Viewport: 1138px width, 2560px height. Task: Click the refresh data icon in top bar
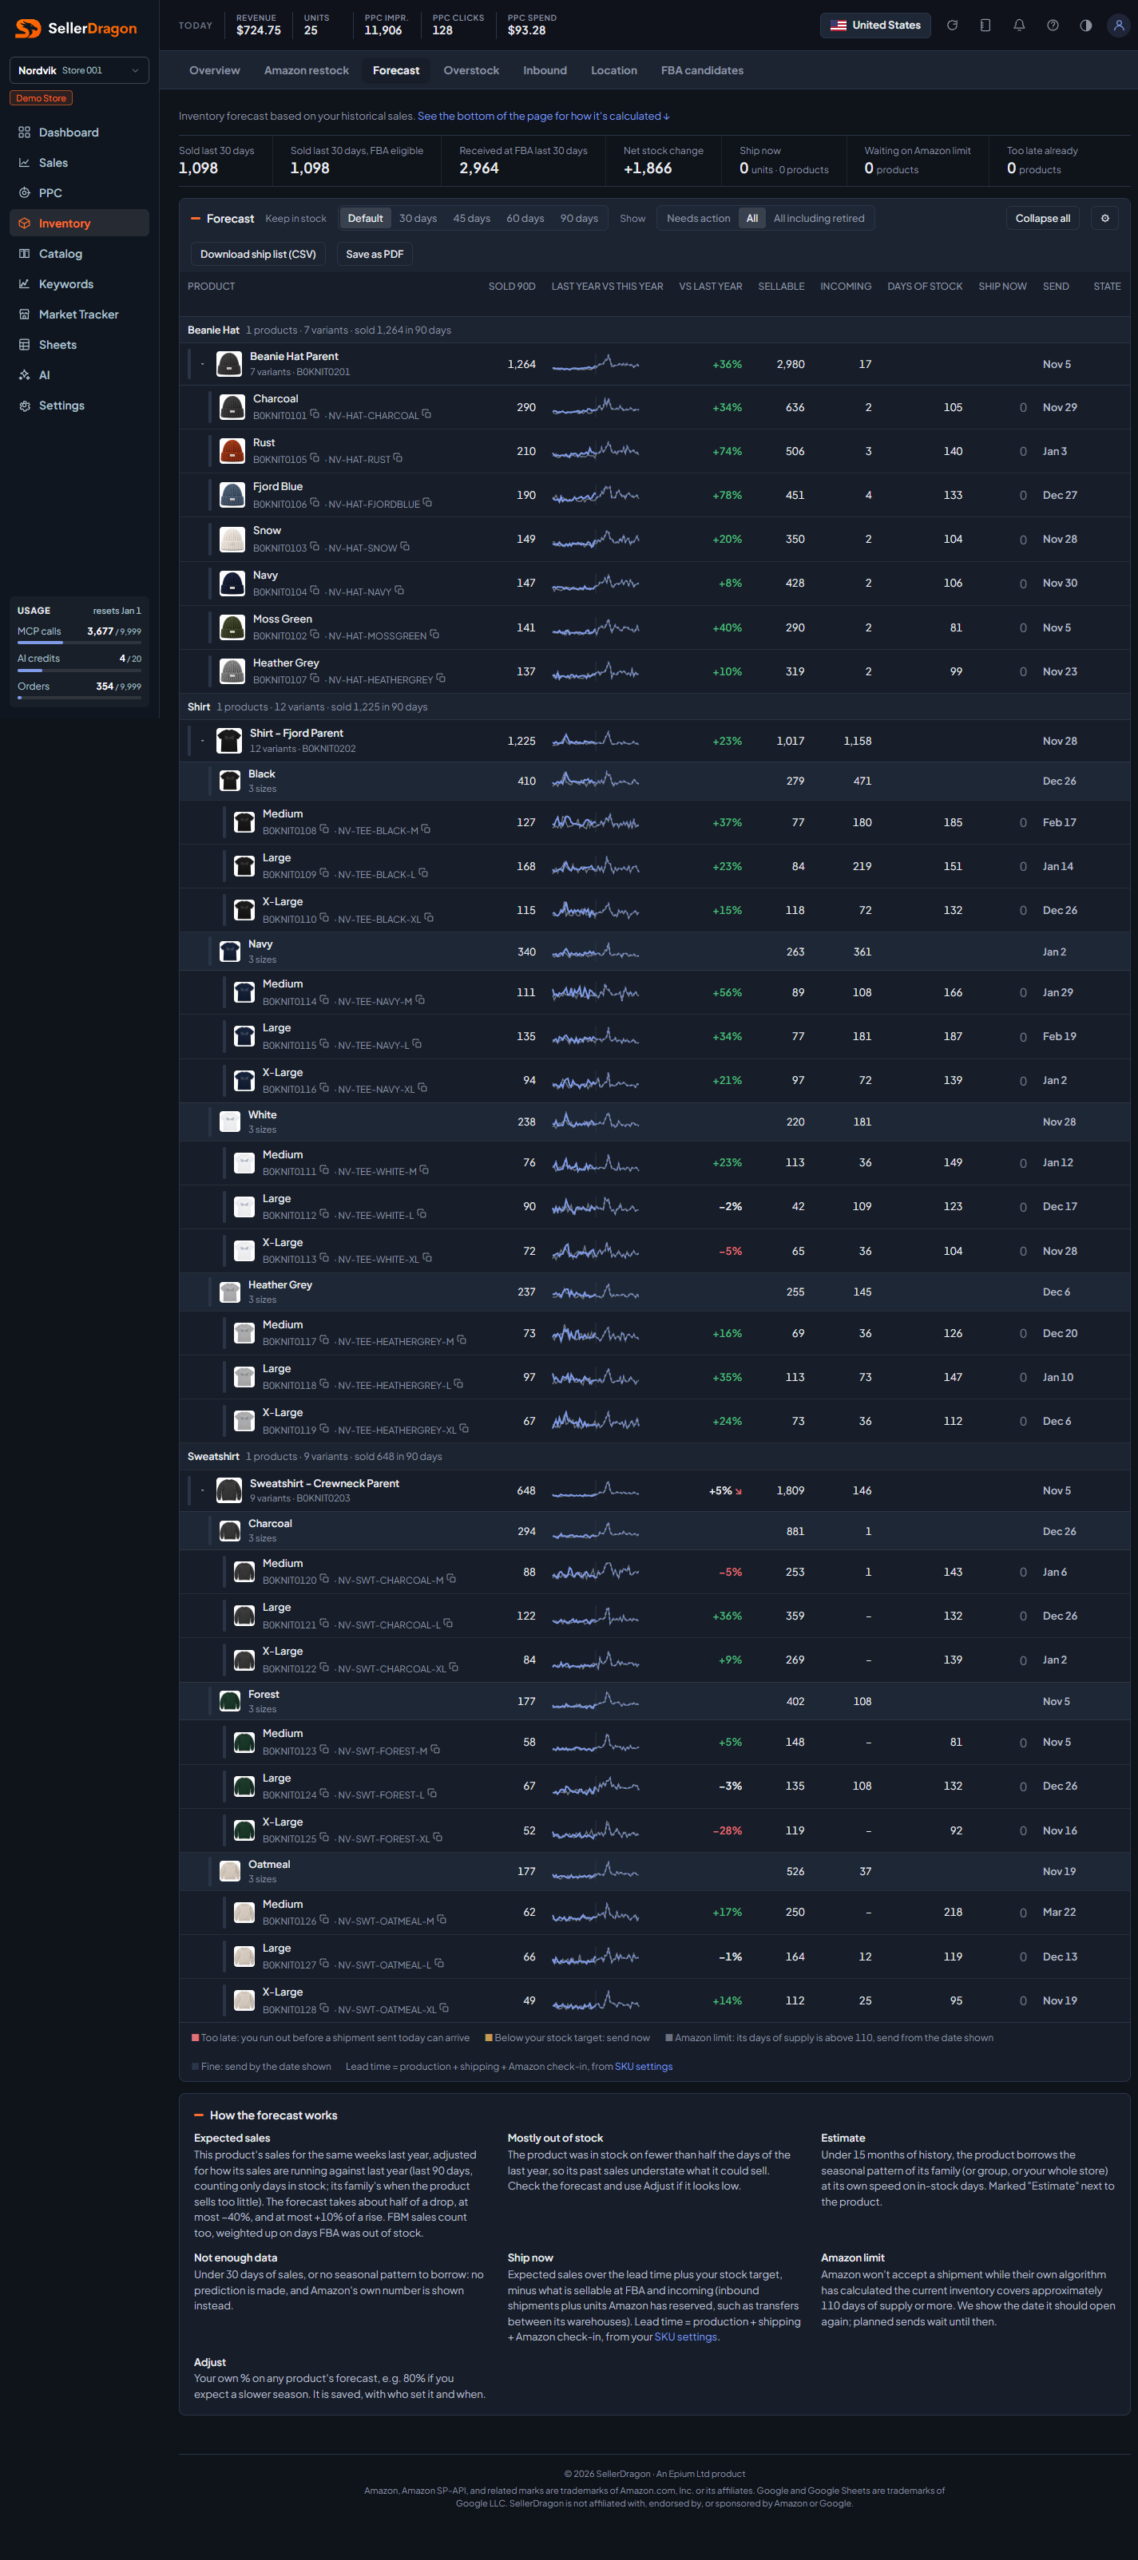[952, 25]
